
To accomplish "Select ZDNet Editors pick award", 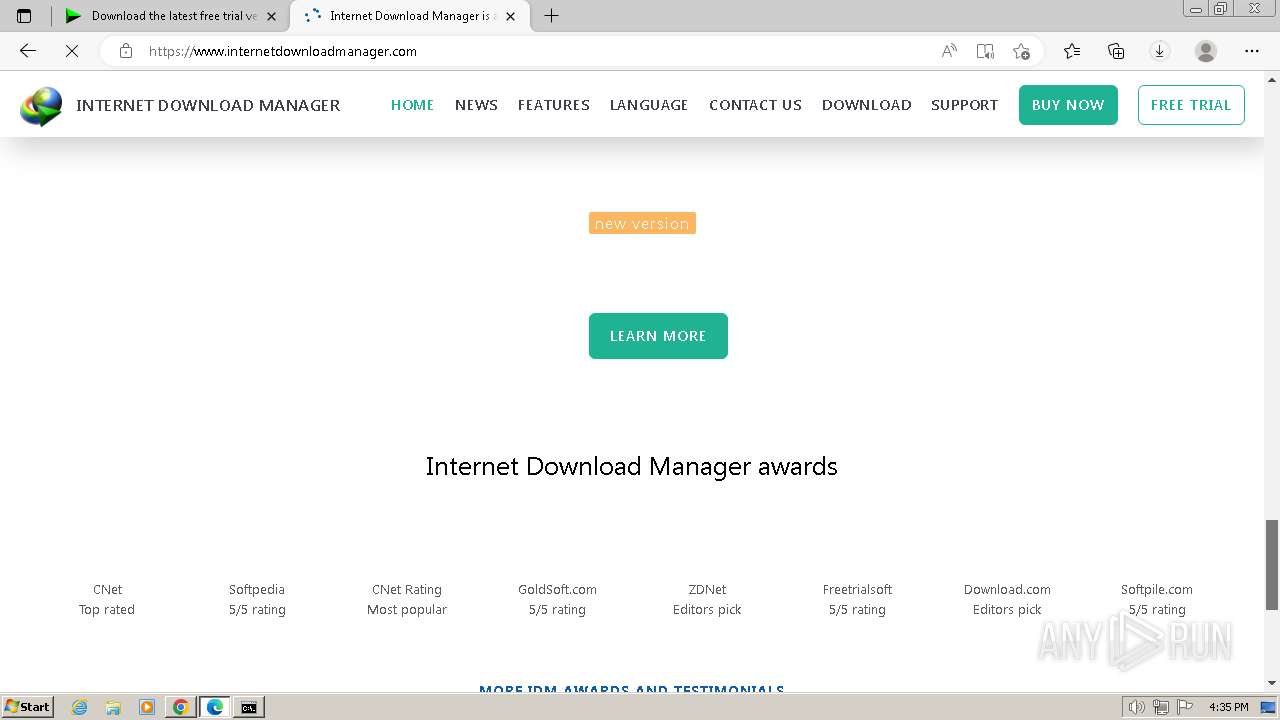I will (707, 599).
